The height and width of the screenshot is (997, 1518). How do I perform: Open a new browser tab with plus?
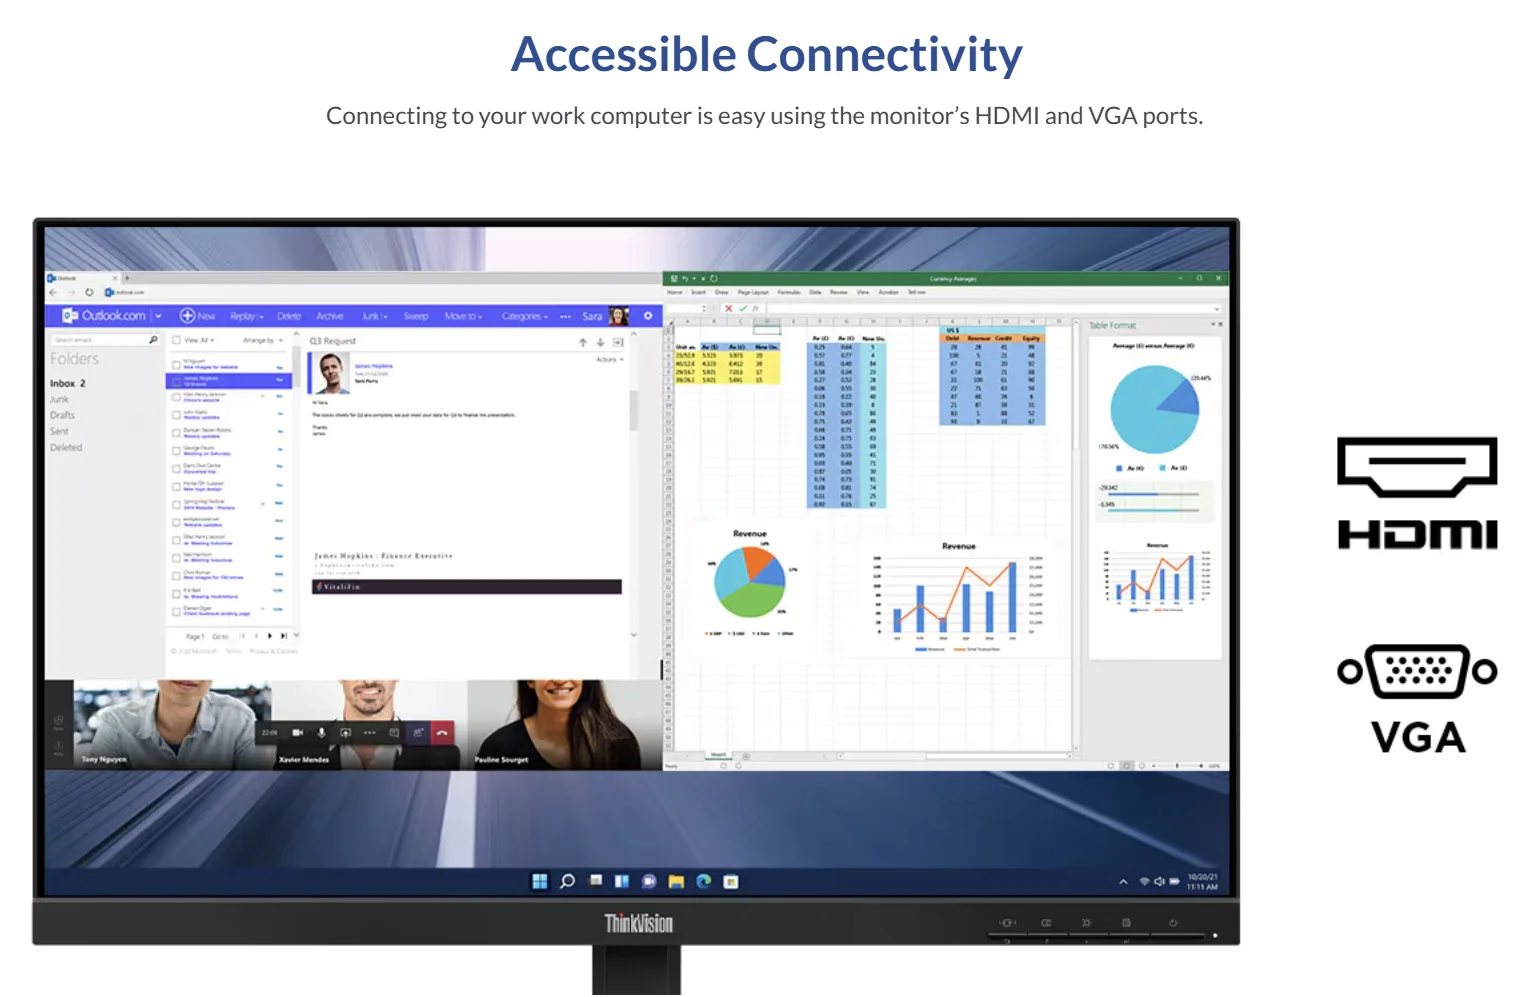coord(127,278)
